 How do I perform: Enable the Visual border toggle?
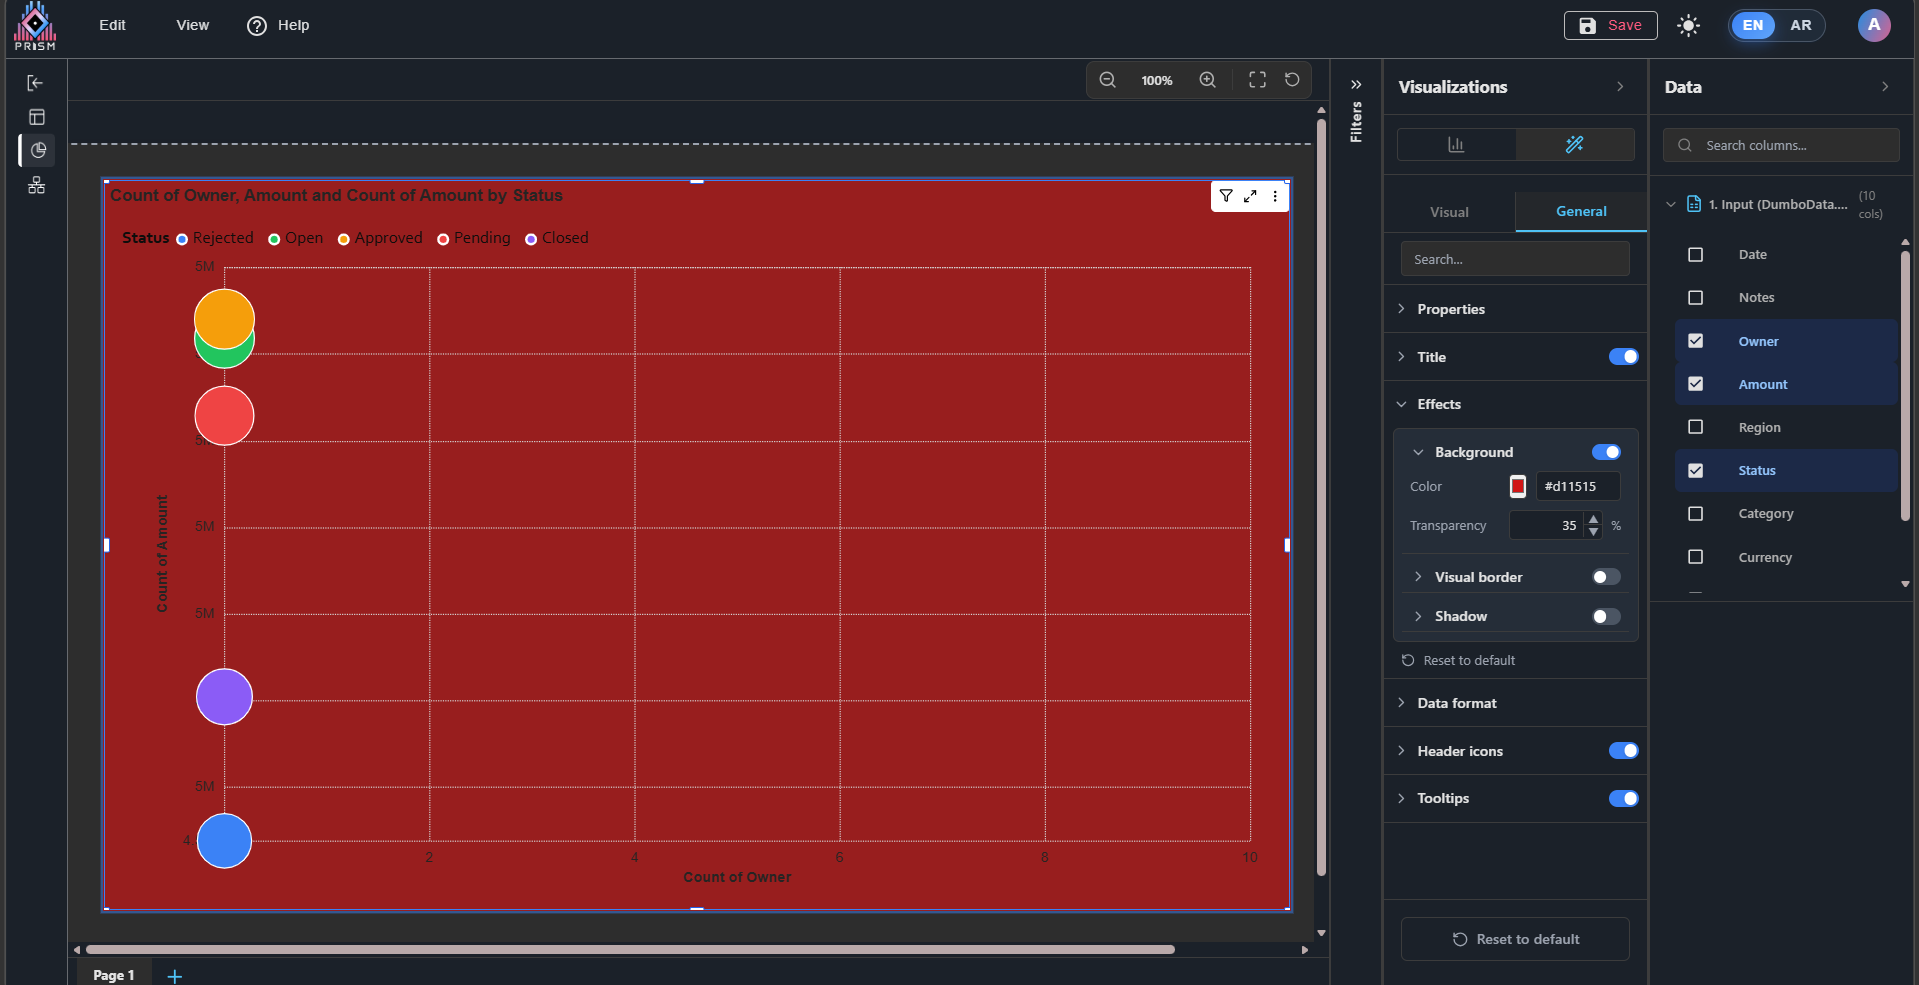[1606, 577]
